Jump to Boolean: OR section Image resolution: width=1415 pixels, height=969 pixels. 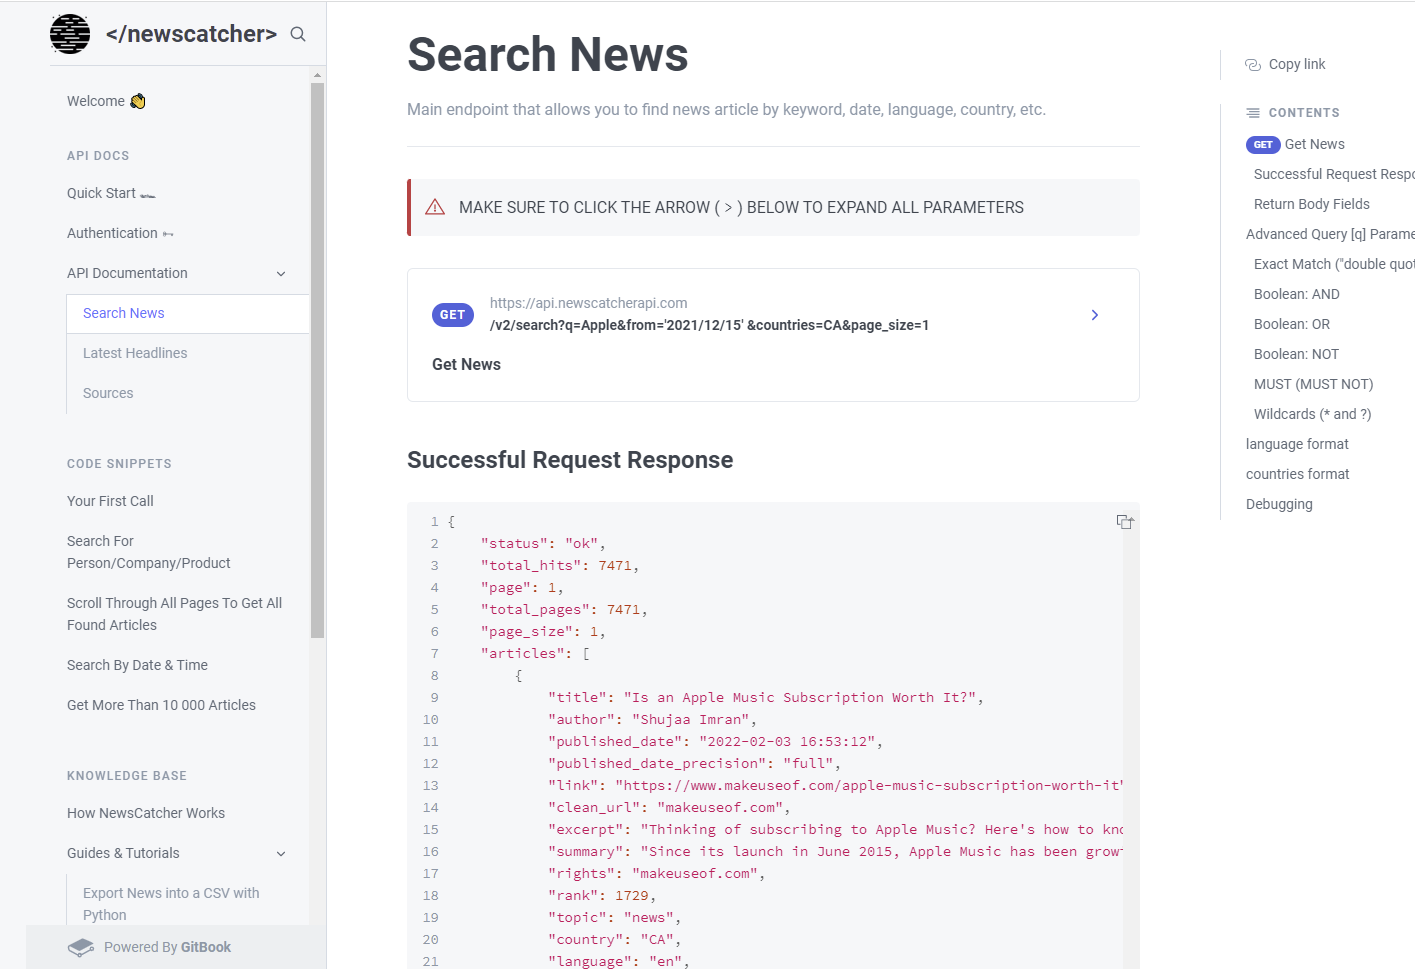tap(1291, 324)
